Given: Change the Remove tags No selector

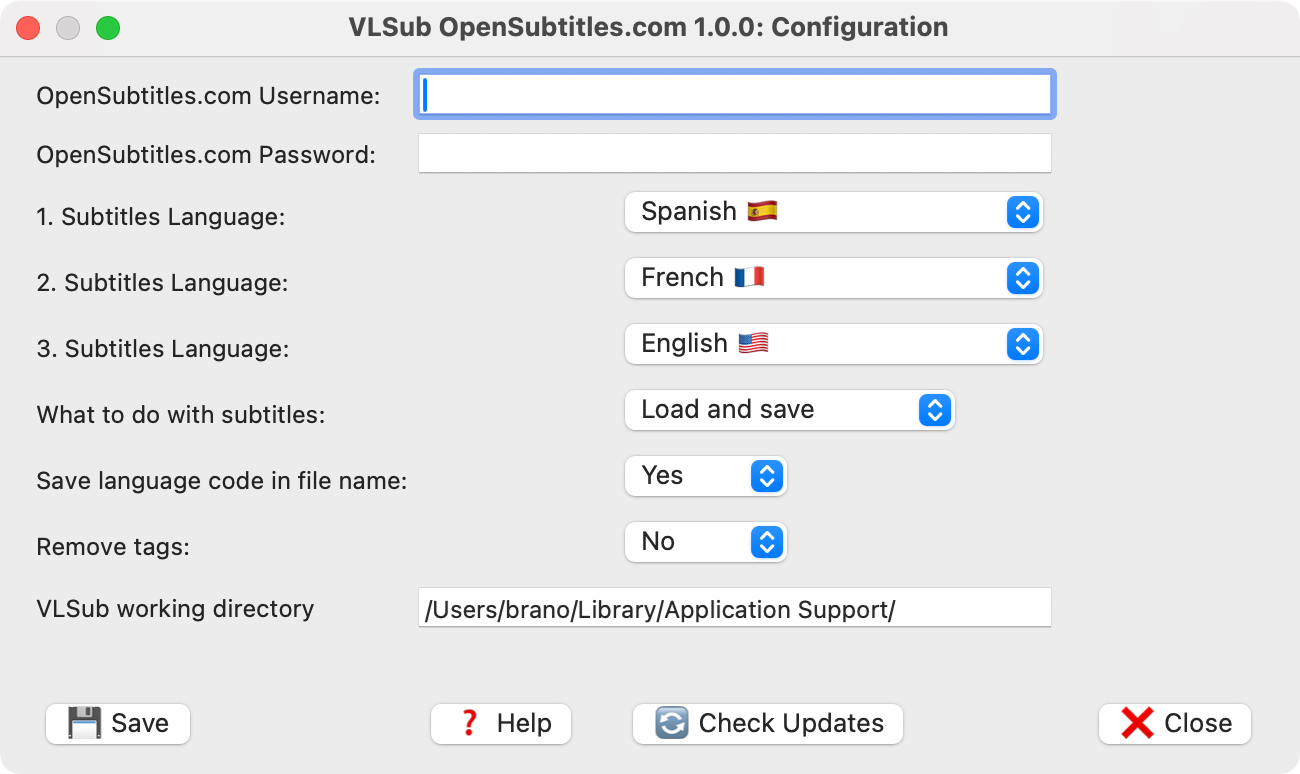Looking at the screenshot, I should 706,542.
